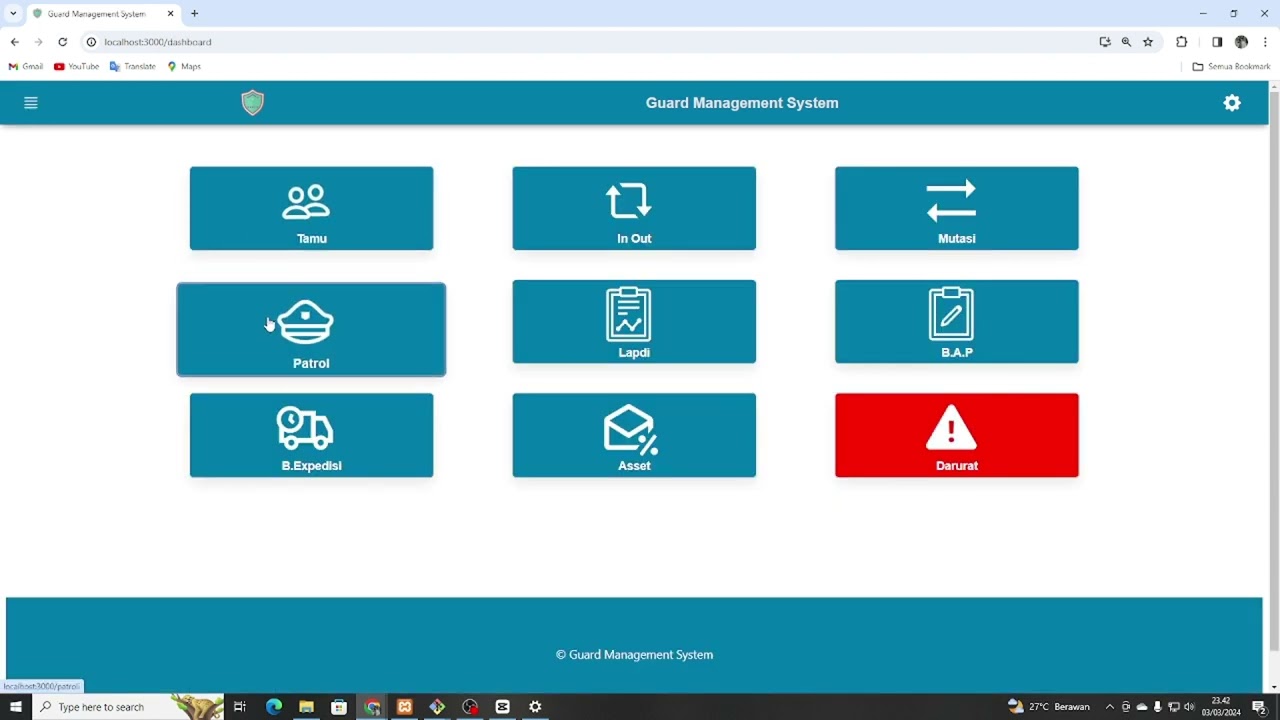Click the zoom magnifier icon in address bar
The height and width of the screenshot is (720, 1280).
[1126, 42]
